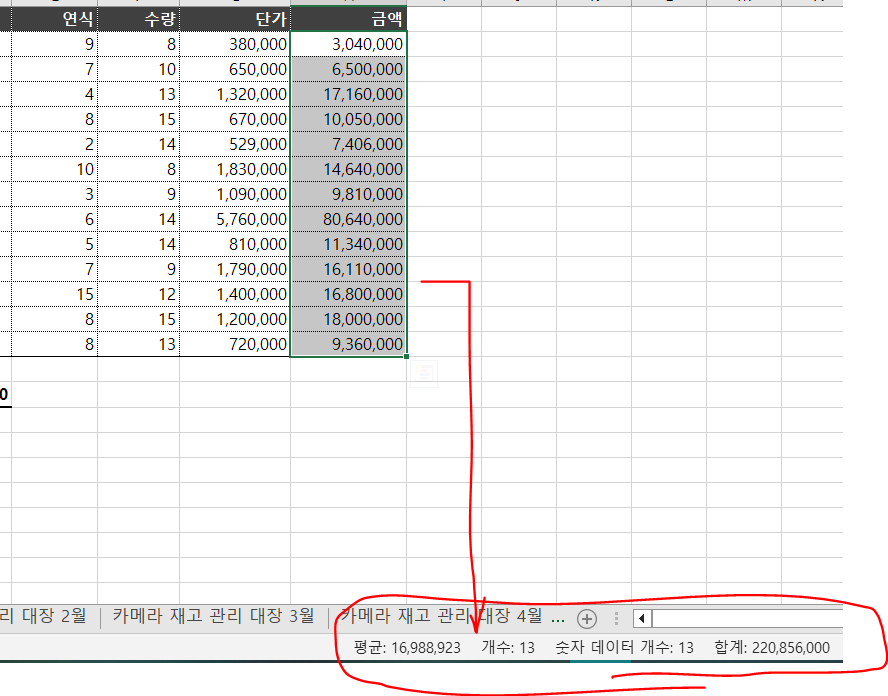This screenshot has height=696, width=888.
Task: Click the 연식 column header cell
Action: (x=54, y=19)
